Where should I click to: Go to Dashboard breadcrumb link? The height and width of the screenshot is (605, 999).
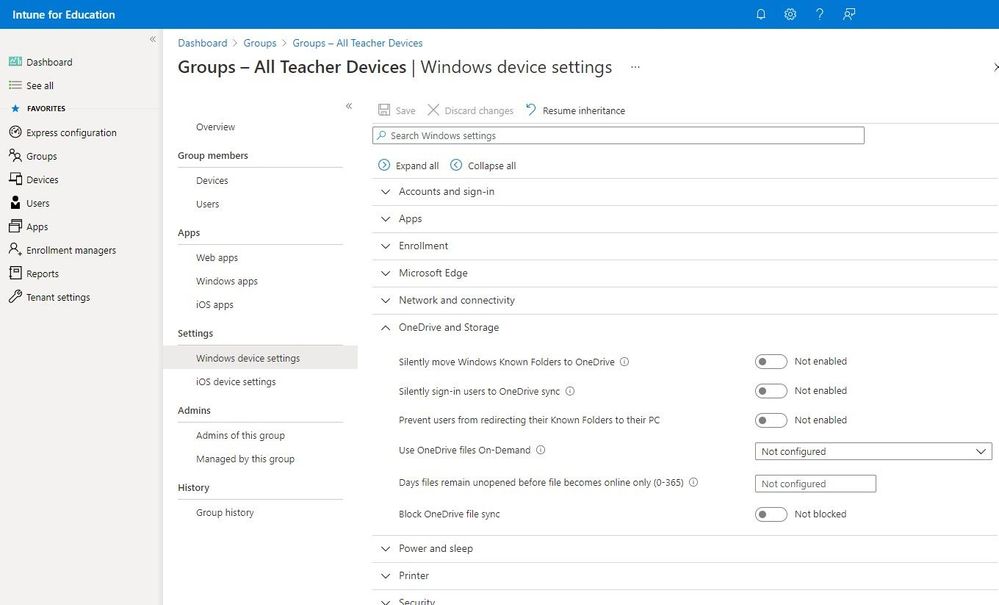pyautogui.click(x=203, y=43)
